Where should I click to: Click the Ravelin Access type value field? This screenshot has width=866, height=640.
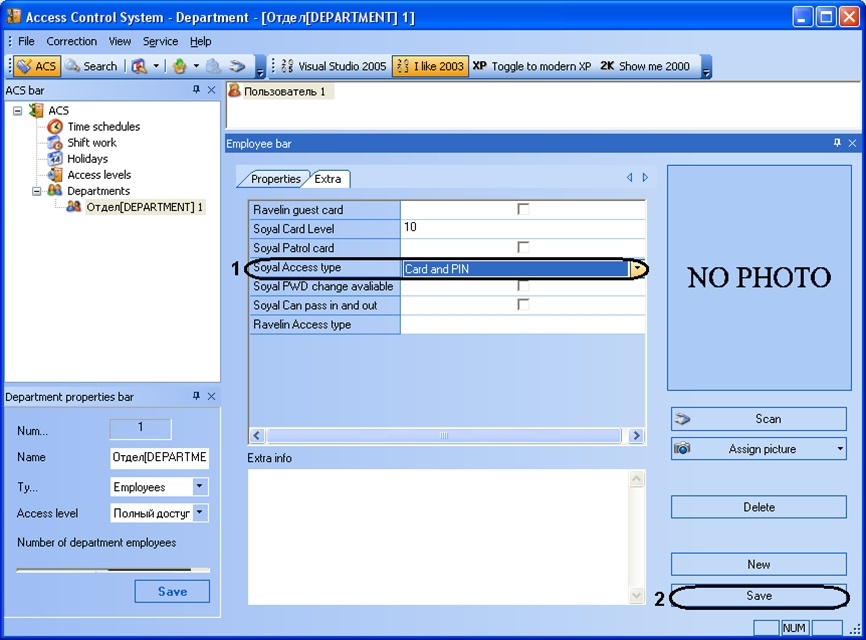click(522, 324)
